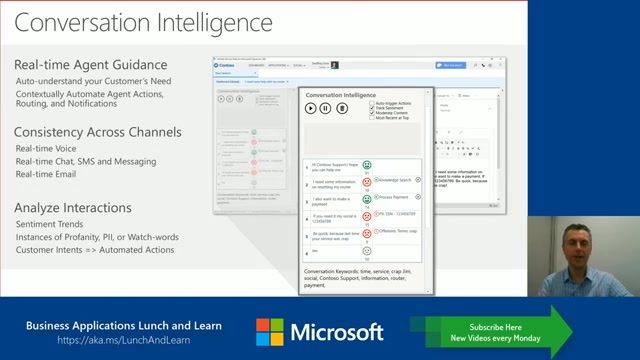Expand the Social dropdown menu
This screenshot has width=640, height=360.
300,65
